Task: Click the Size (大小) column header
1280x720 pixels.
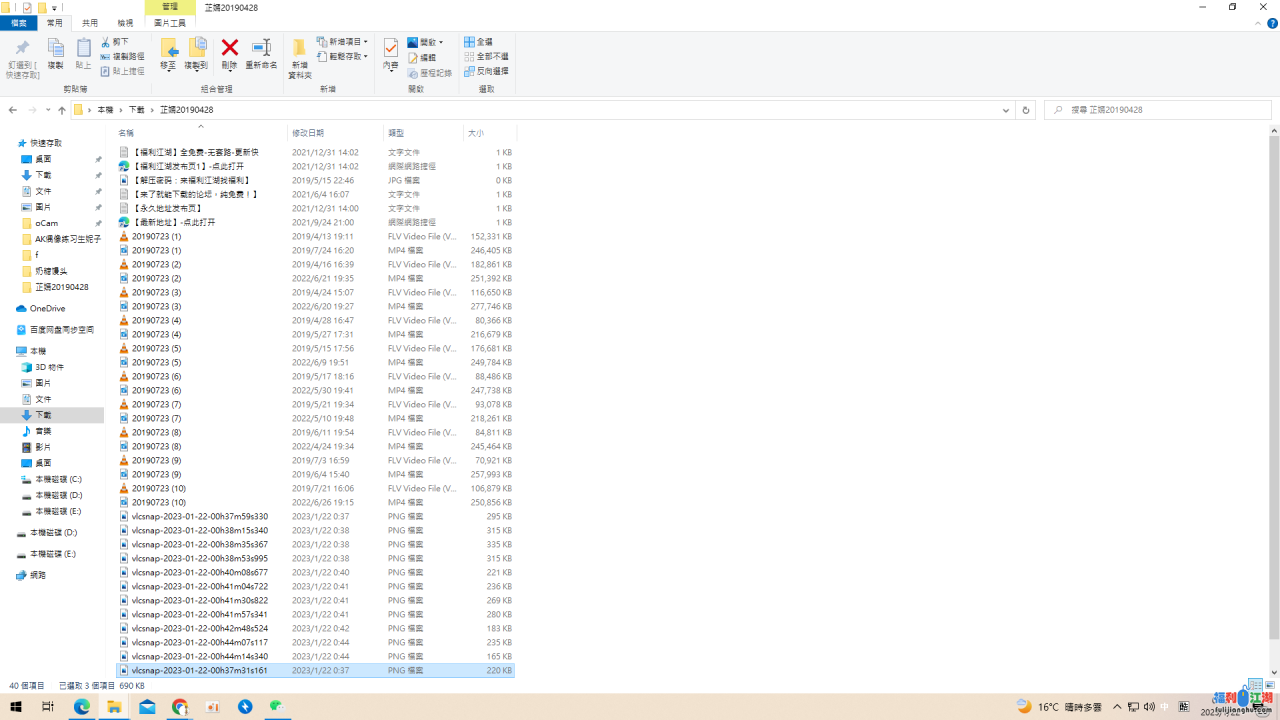Action: (x=476, y=133)
